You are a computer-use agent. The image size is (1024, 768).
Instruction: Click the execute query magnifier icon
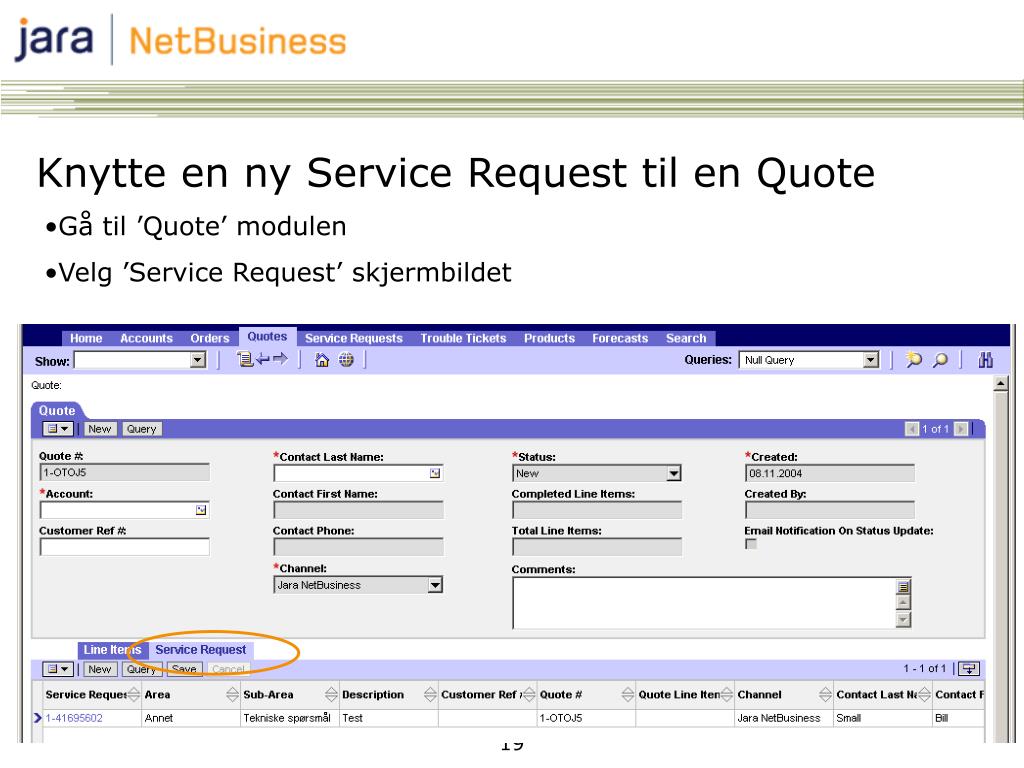(940, 359)
